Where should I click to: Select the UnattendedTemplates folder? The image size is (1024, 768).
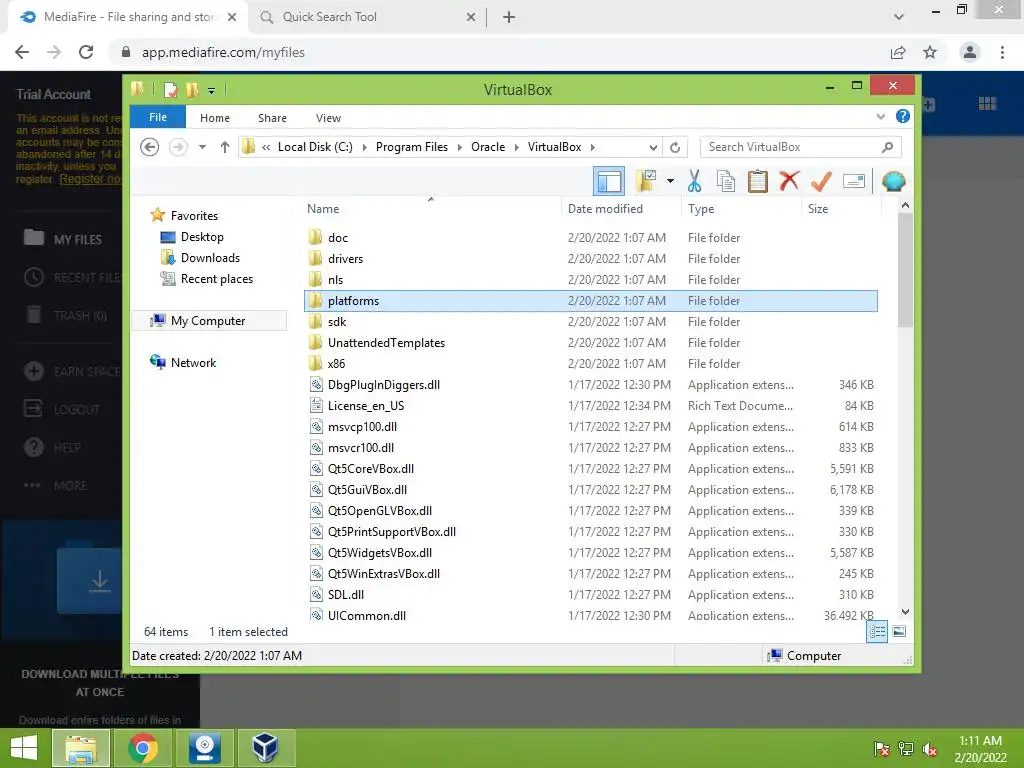pos(591,343)
